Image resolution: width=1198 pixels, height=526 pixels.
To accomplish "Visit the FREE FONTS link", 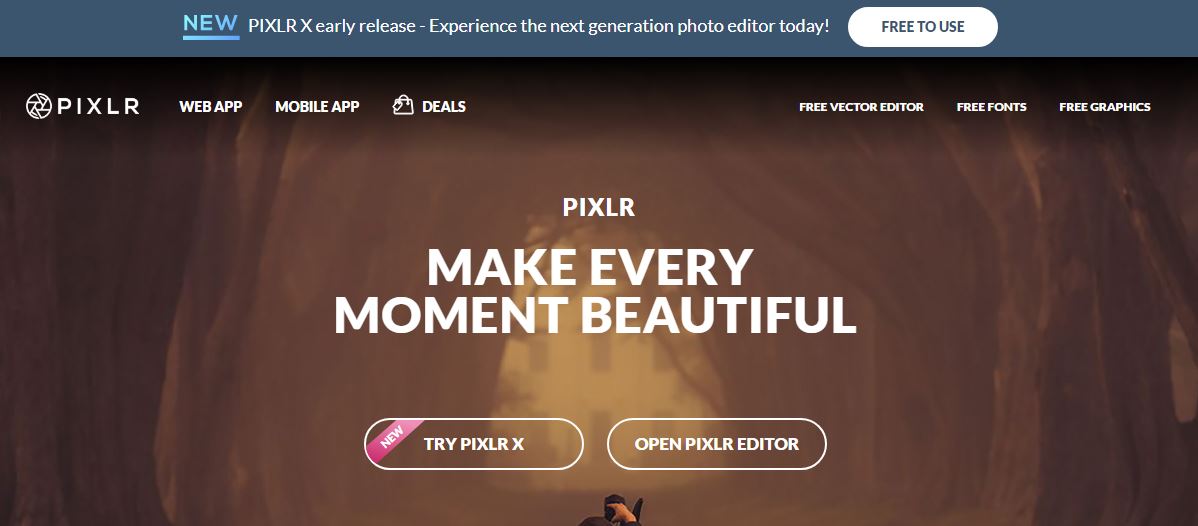I will click(x=991, y=107).
